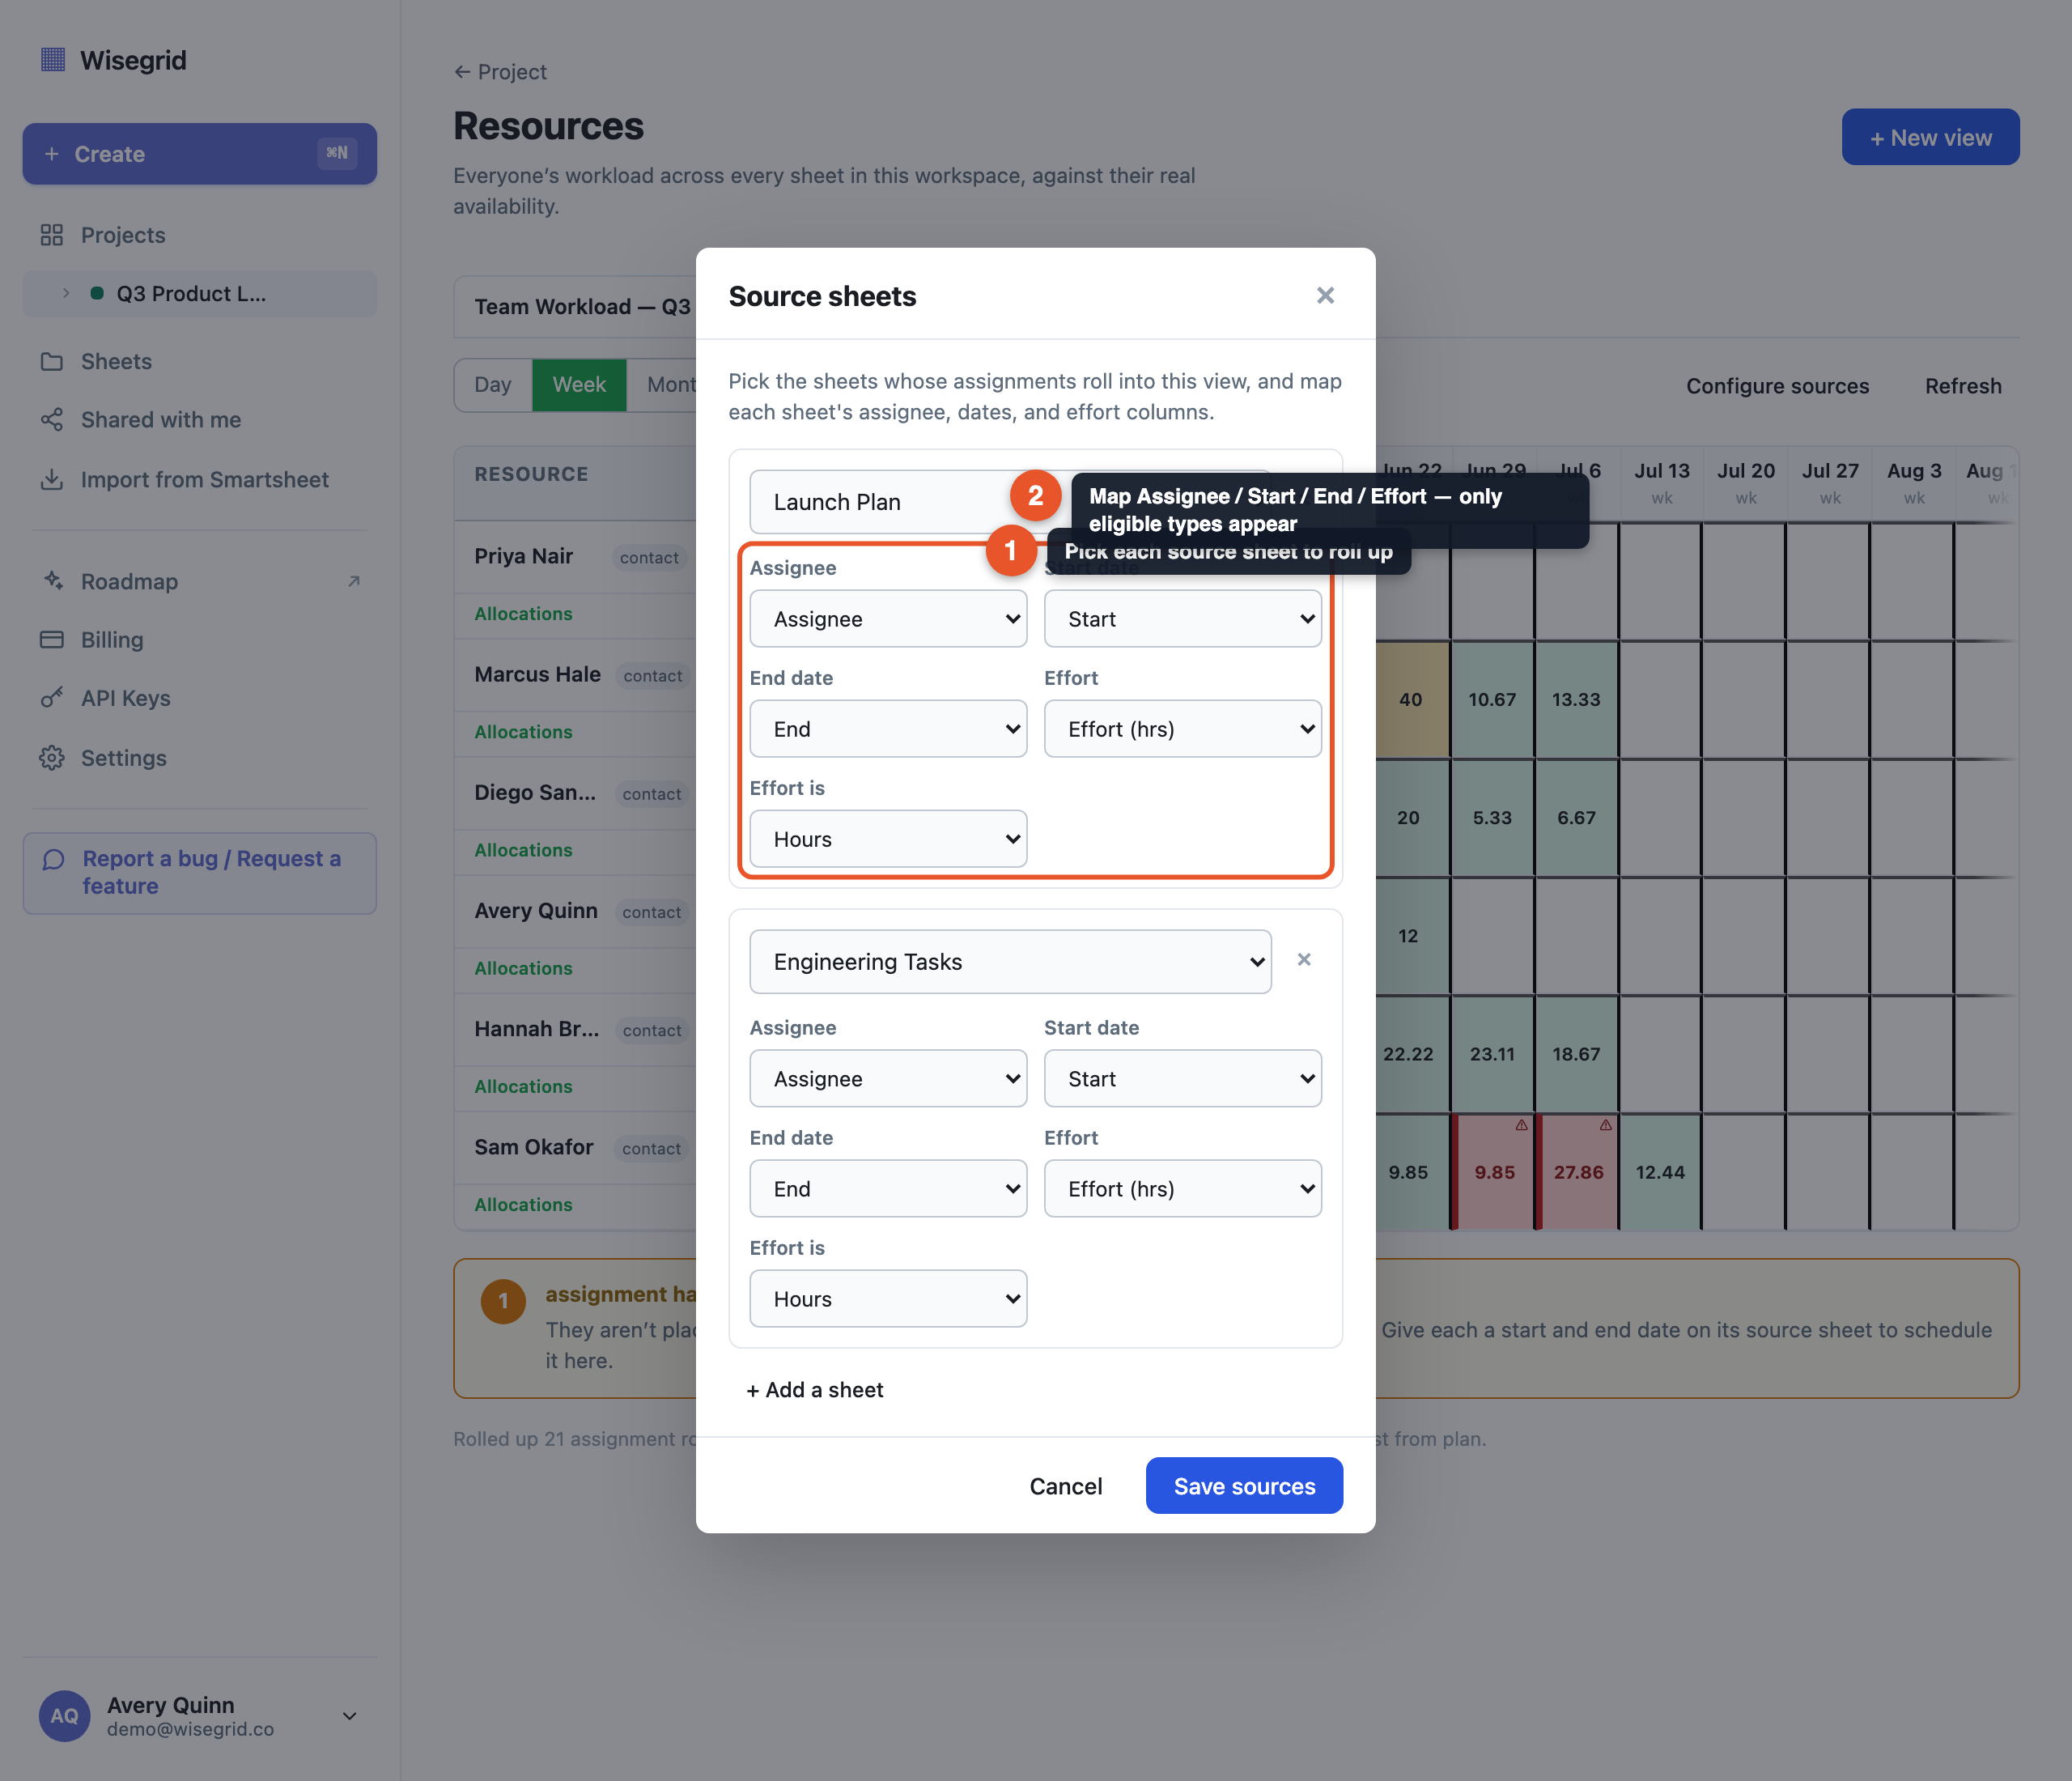Open Settings in the sidebar
Image resolution: width=2072 pixels, height=1781 pixels.
[200, 758]
